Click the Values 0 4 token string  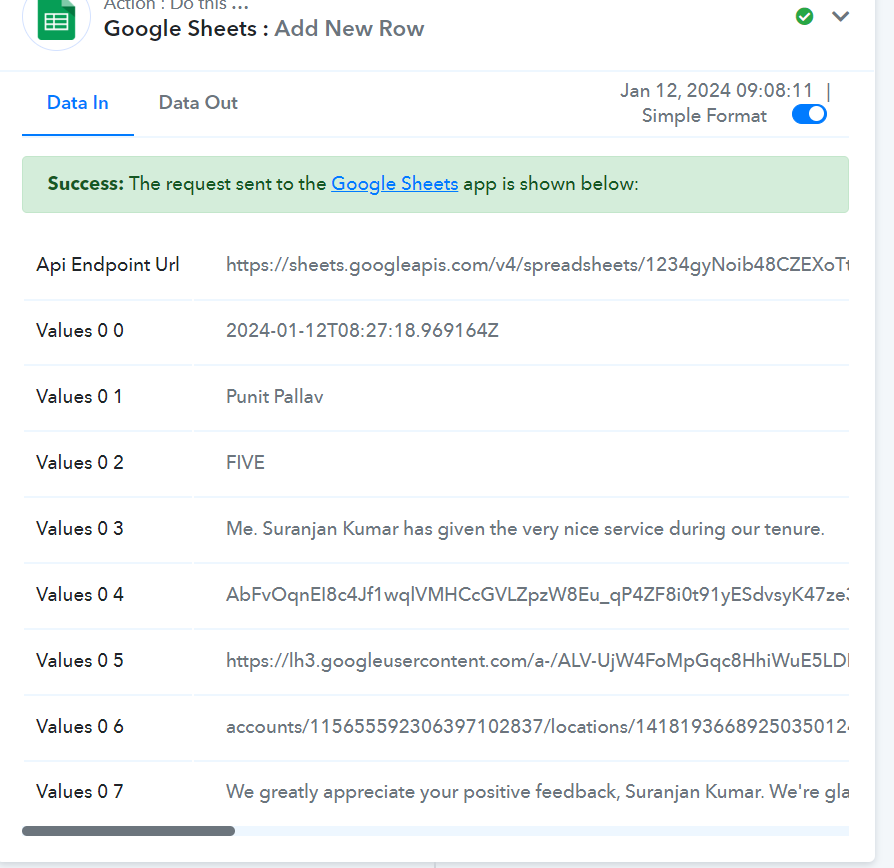click(x=537, y=595)
